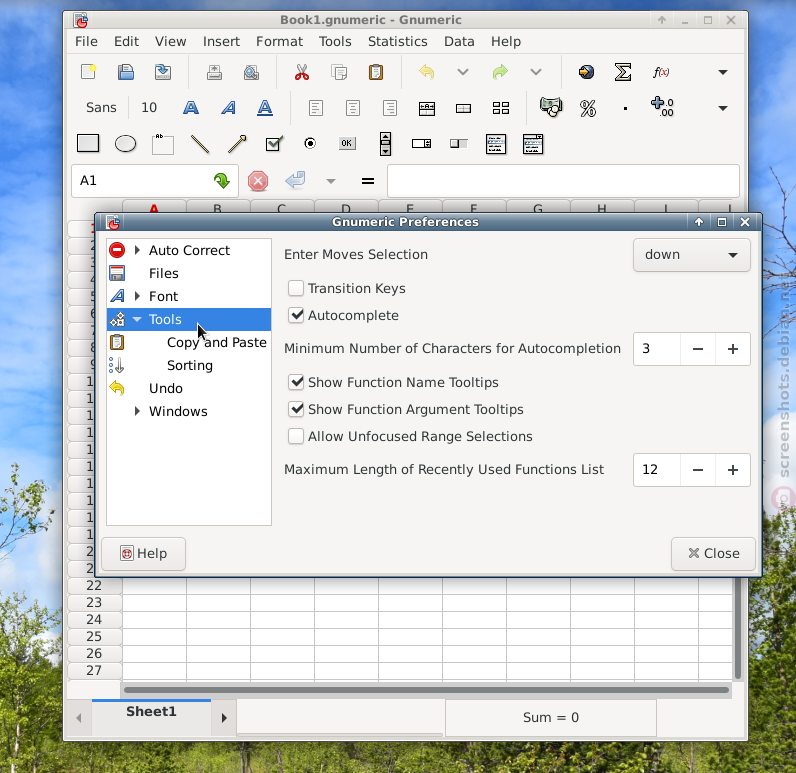Image resolution: width=796 pixels, height=773 pixels.
Task: Insert a radio button form object
Action: point(310,144)
